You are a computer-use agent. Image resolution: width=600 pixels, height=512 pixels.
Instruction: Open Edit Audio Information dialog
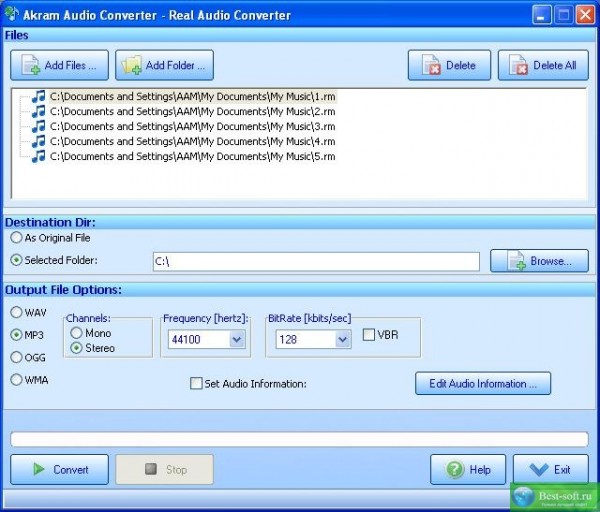[483, 383]
